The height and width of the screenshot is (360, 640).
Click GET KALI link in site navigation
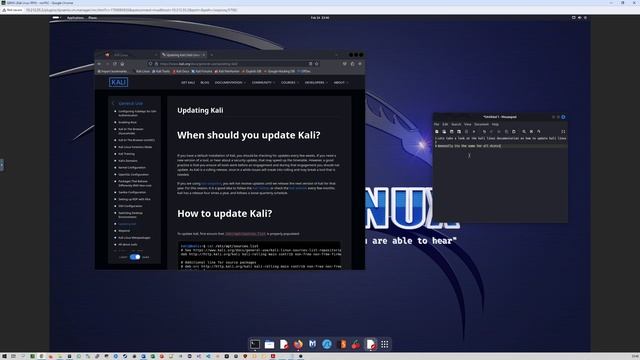click(188, 82)
